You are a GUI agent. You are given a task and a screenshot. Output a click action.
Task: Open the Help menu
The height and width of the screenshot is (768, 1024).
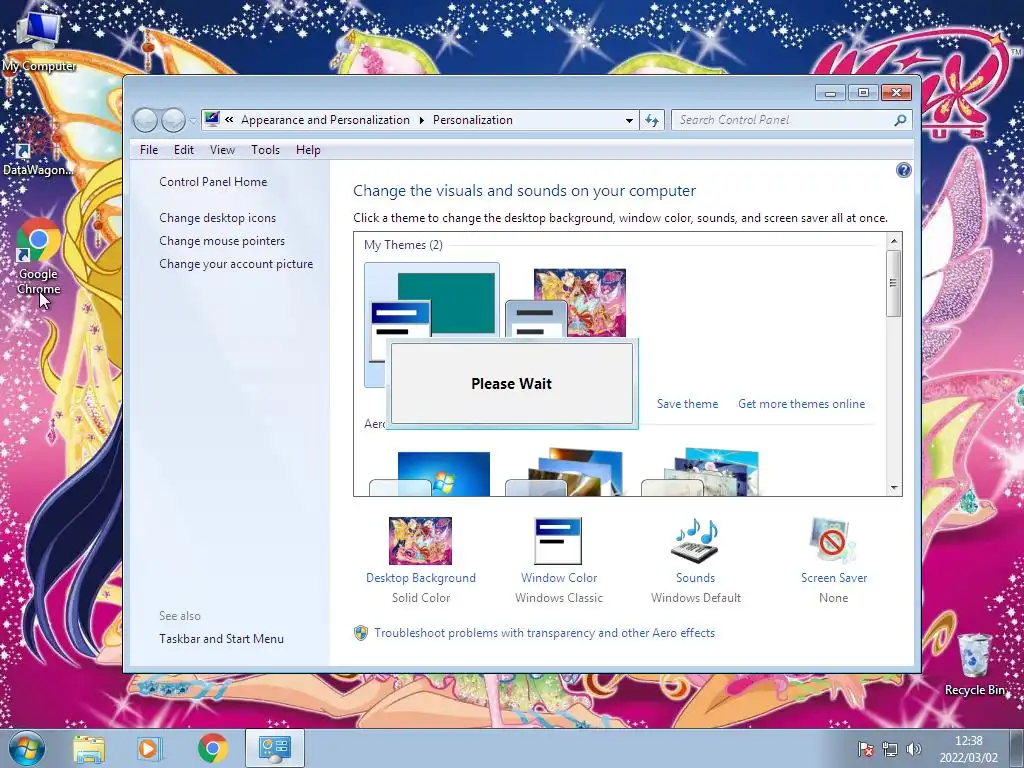[308, 150]
